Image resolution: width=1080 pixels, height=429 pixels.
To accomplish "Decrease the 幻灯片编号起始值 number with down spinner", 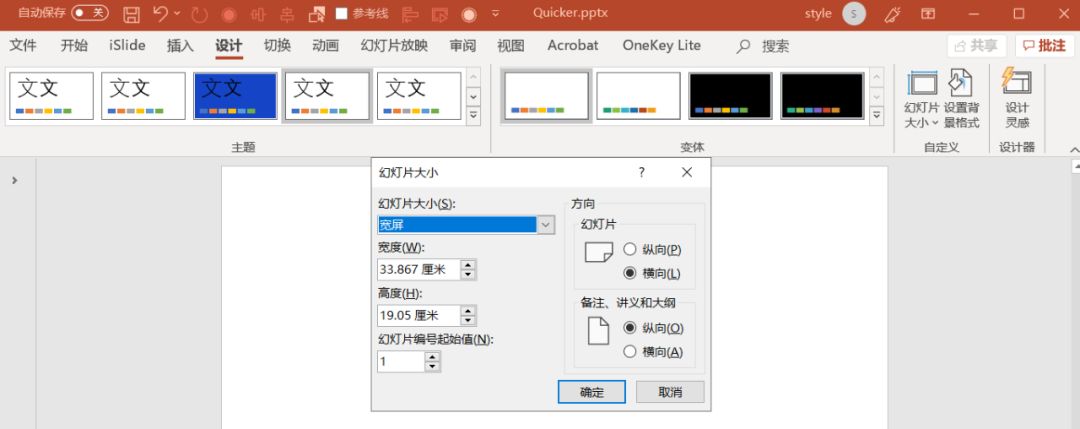I will pyautogui.click(x=432, y=366).
